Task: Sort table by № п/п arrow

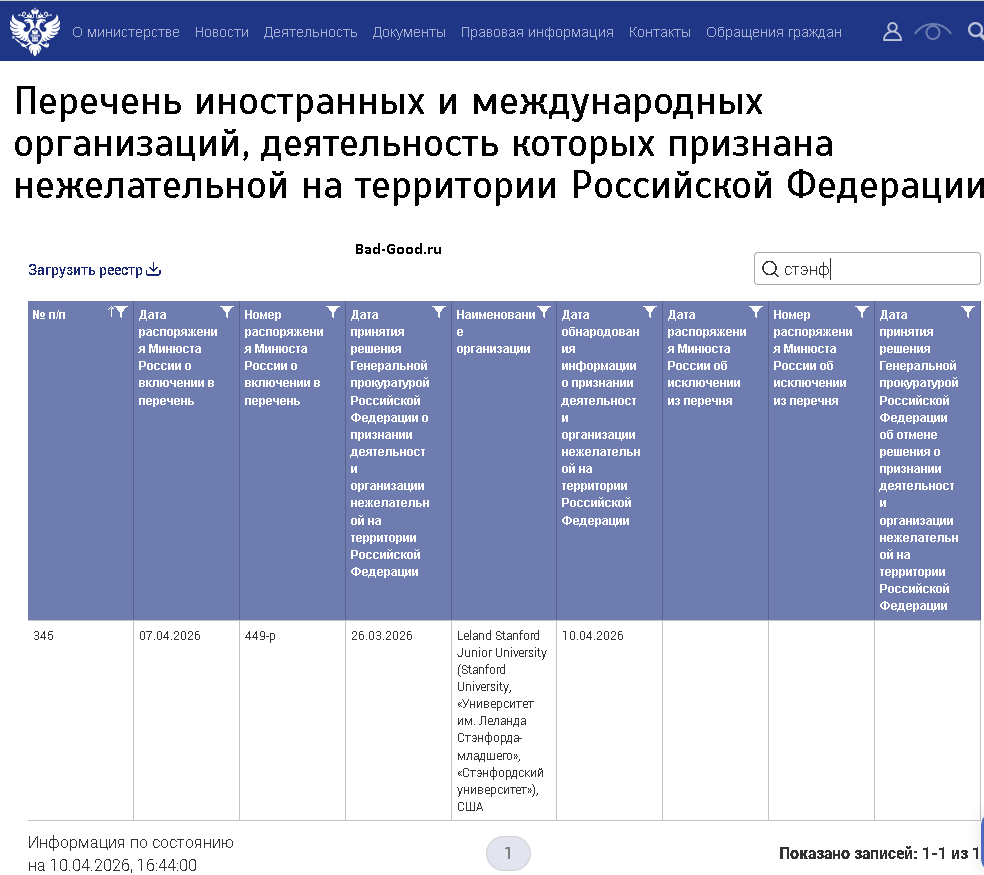Action: 111,313
